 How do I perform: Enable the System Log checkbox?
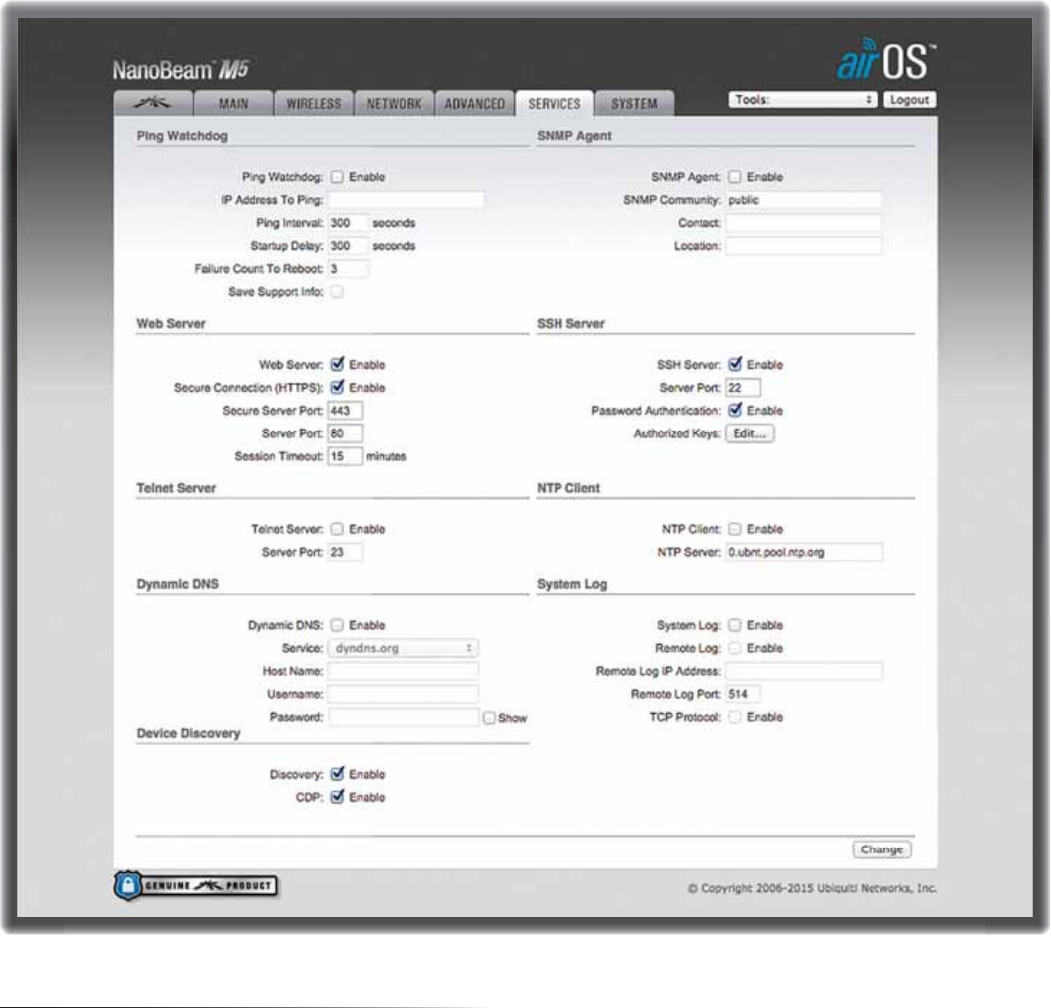(735, 625)
